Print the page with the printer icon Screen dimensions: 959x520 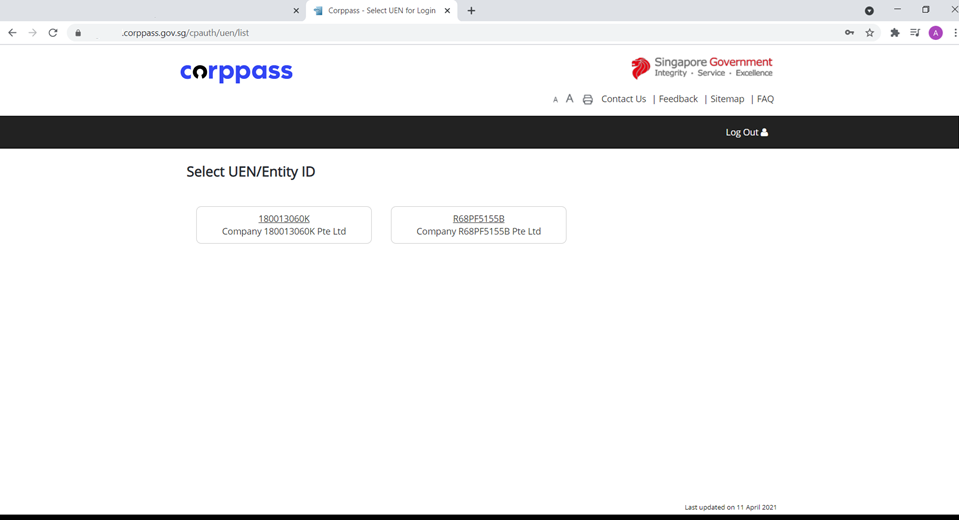[588, 99]
